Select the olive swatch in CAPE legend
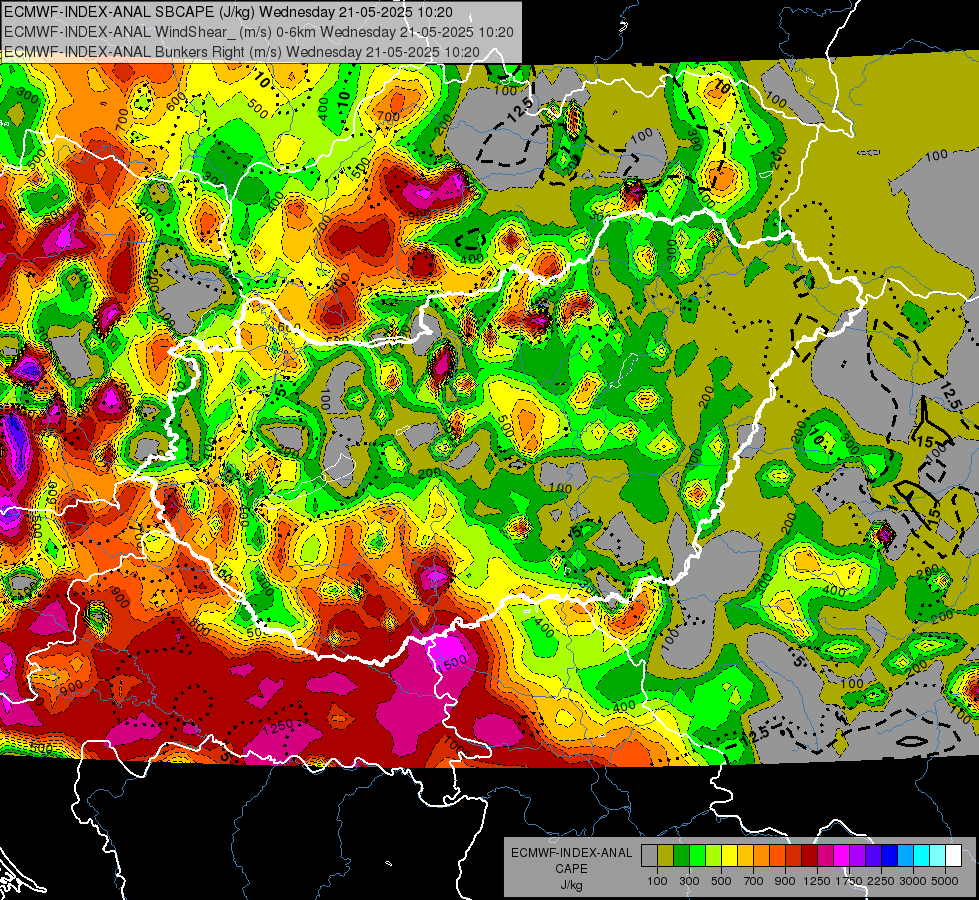The image size is (979, 900). click(665, 856)
